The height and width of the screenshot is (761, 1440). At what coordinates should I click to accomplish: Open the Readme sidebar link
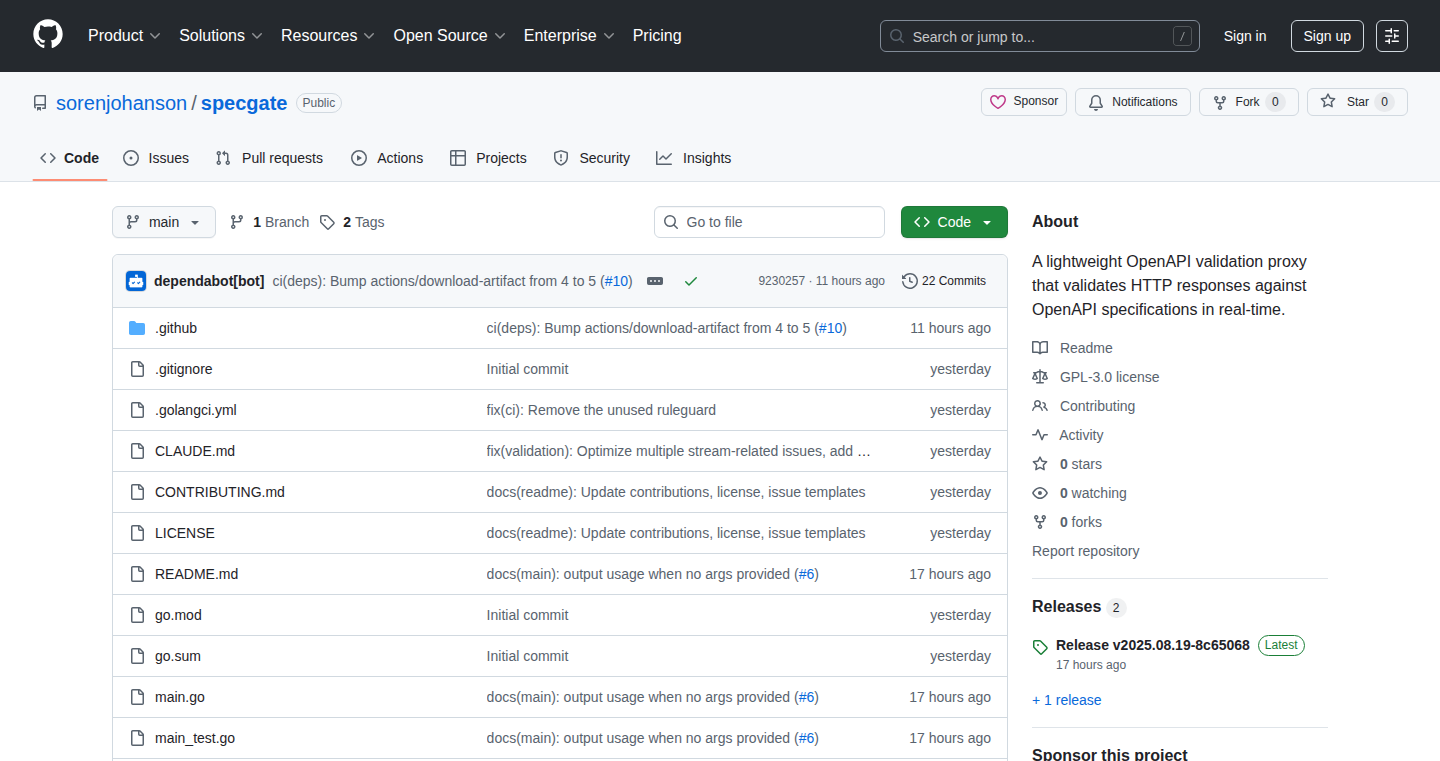pyautogui.click(x=1072, y=348)
